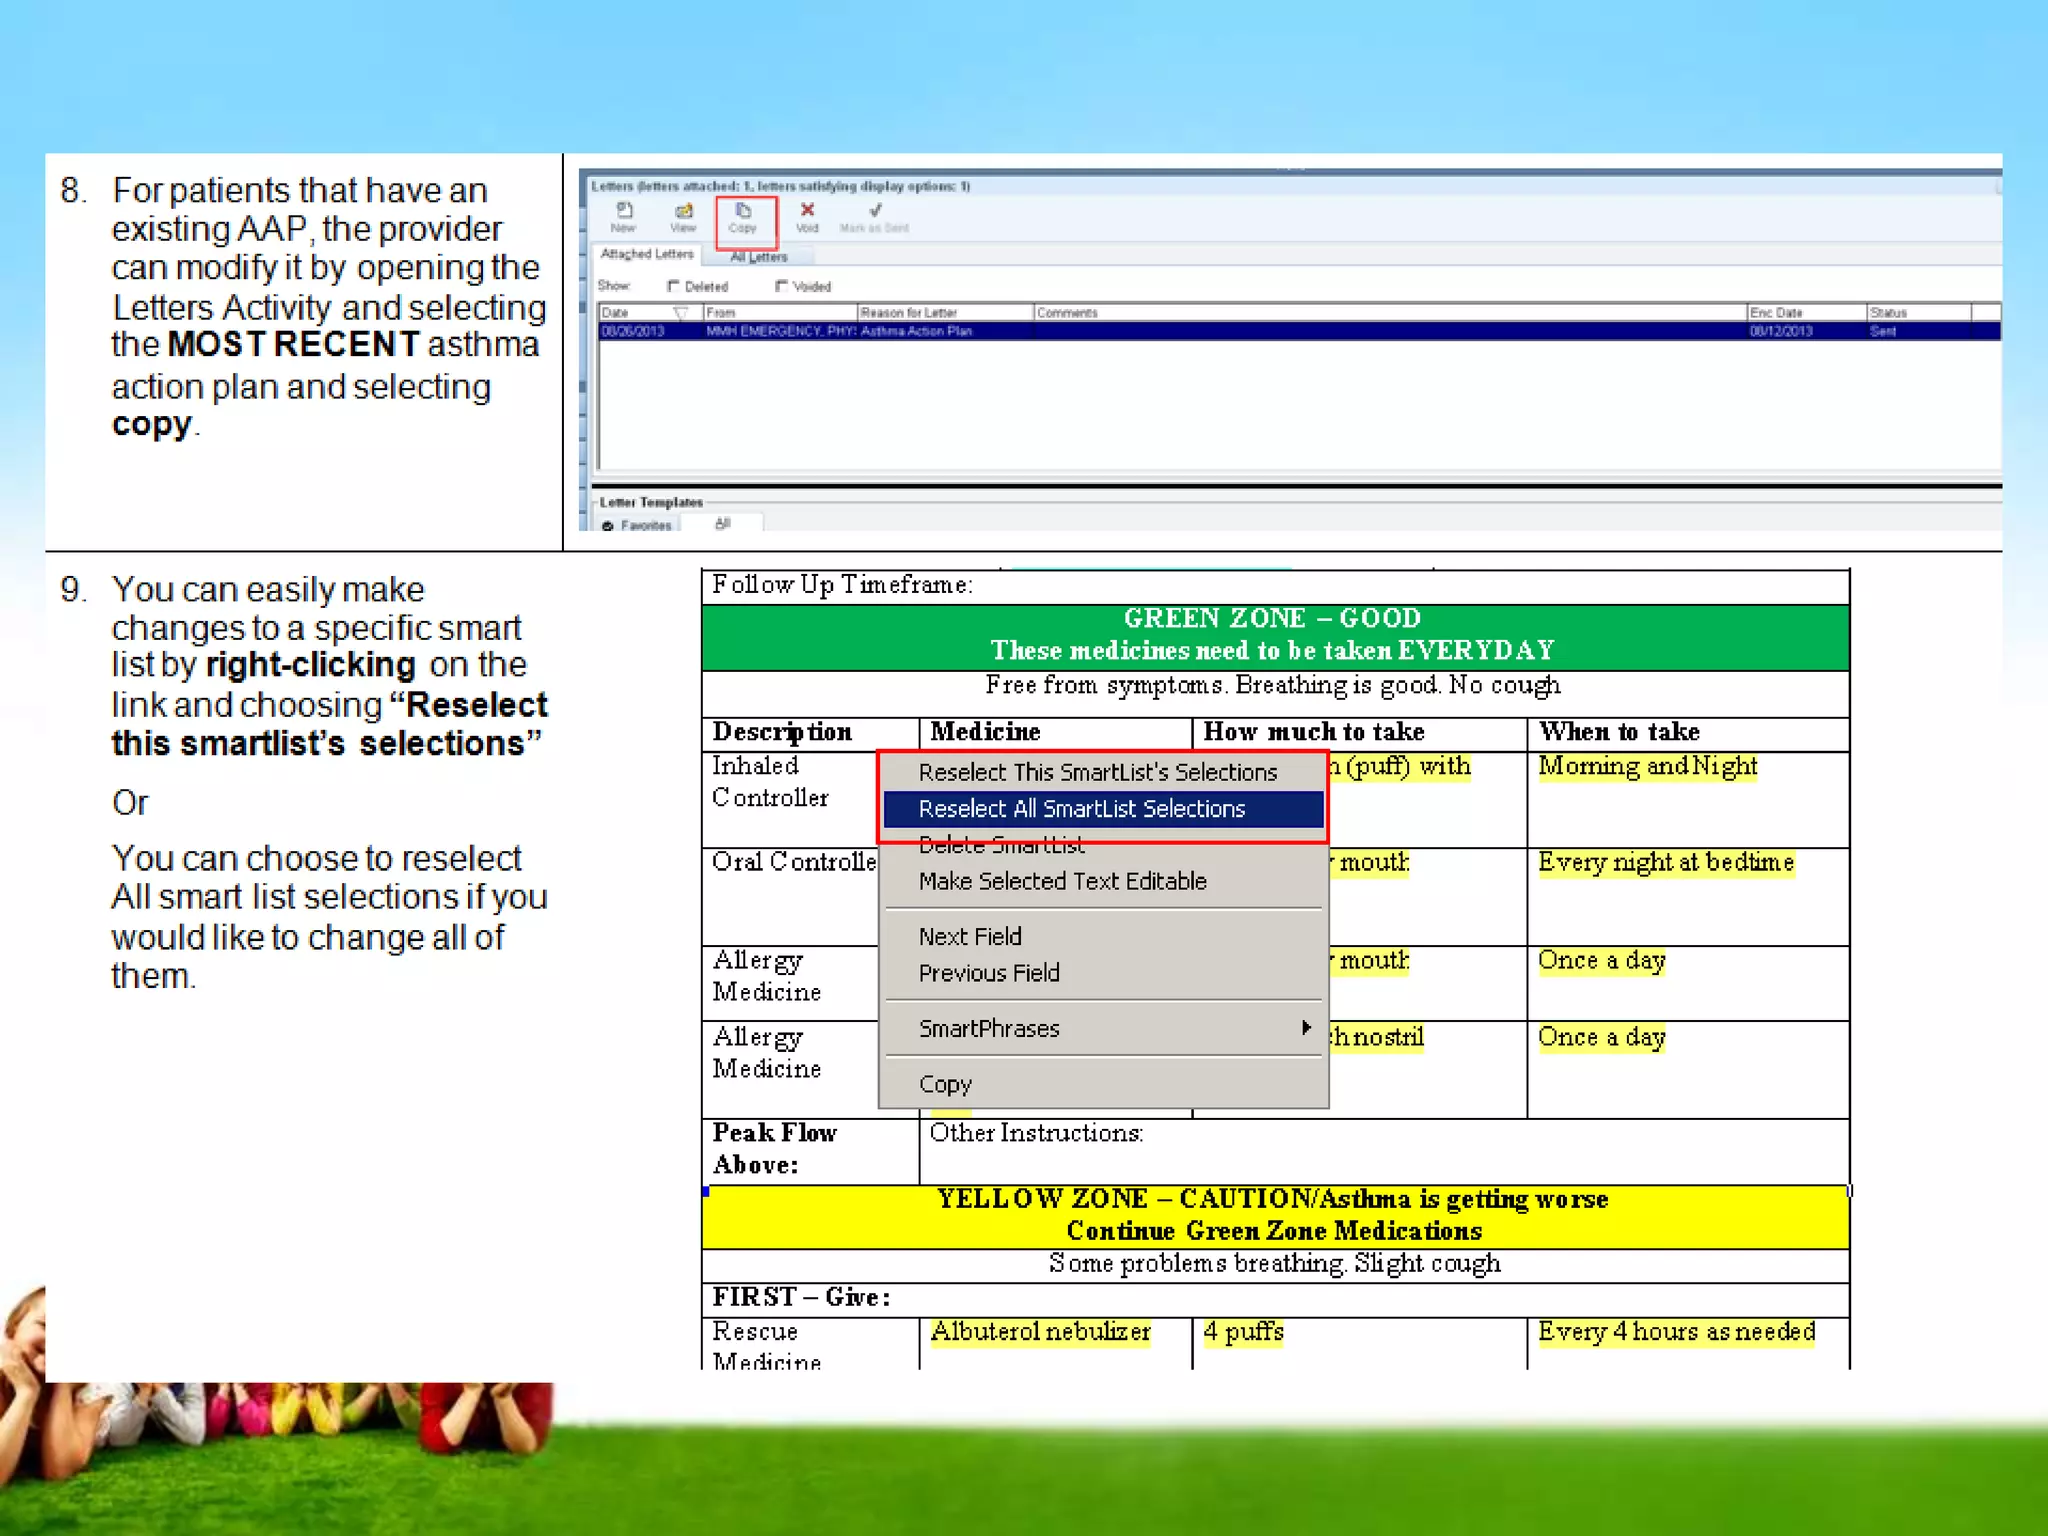This screenshot has height=1536, width=2048.
Task: Open the Attached Letters tab
Action: (x=646, y=254)
